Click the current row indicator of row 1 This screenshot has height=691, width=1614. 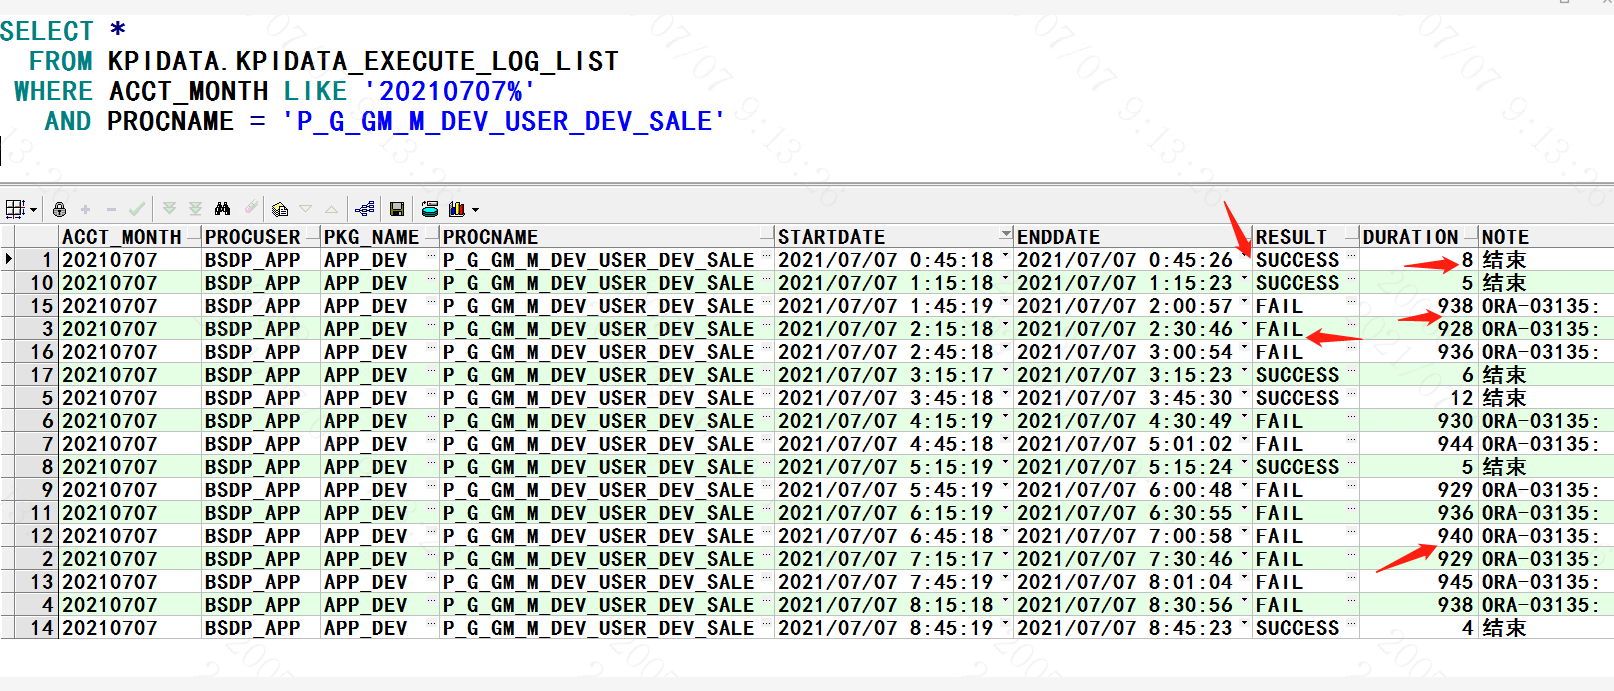[x=9, y=260]
